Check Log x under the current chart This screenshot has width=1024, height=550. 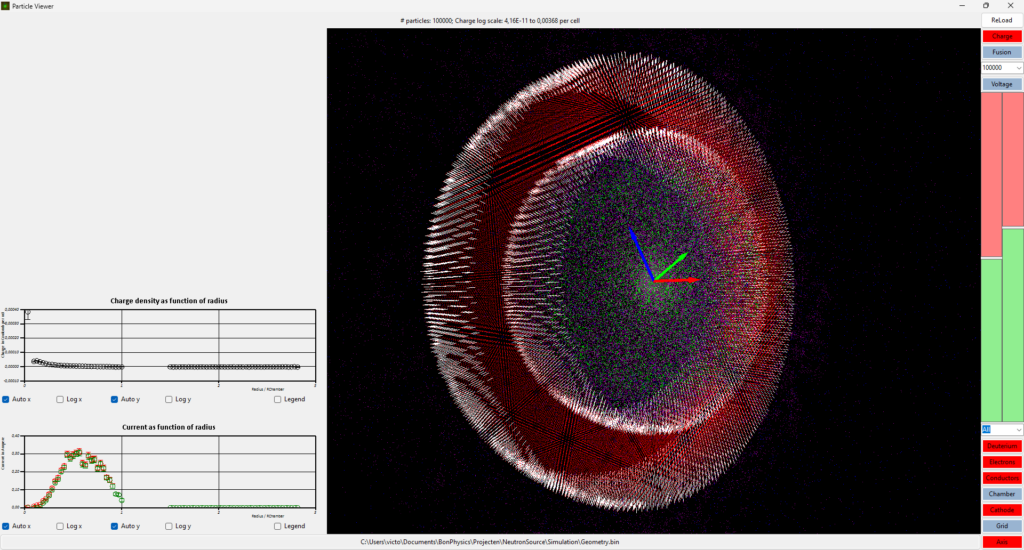coord(61,526)
